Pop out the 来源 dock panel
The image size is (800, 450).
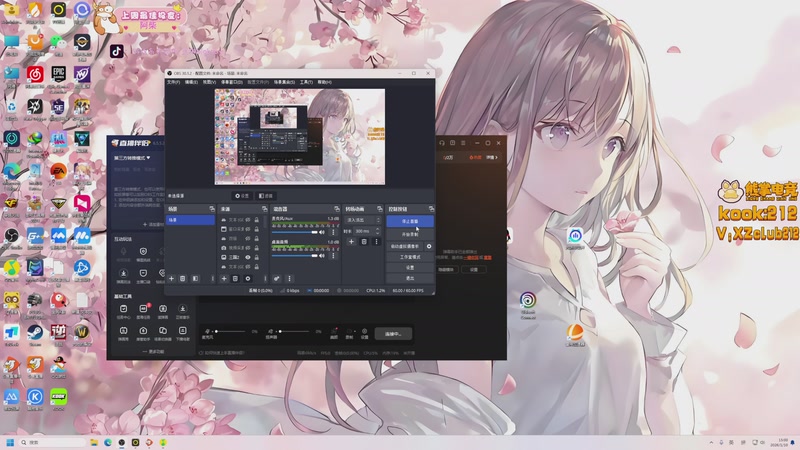click(264, 209)
